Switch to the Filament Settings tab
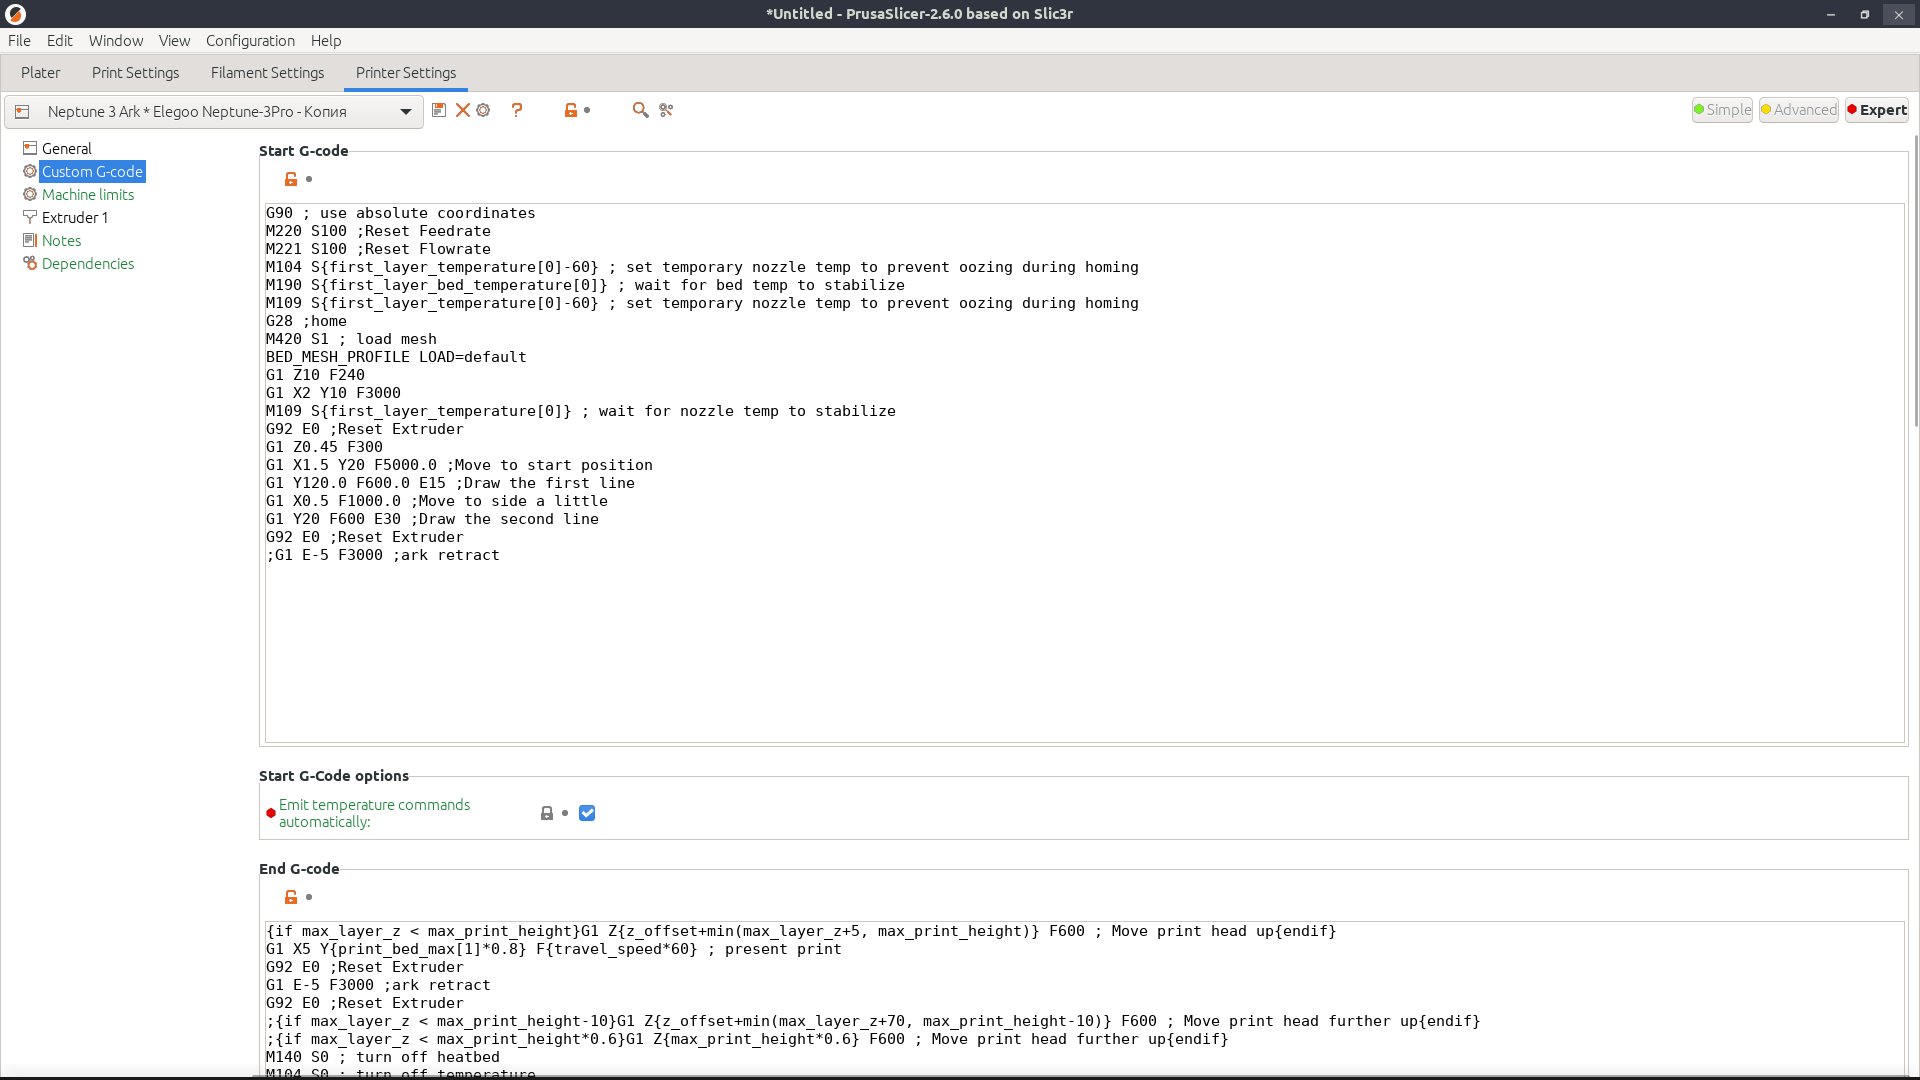Image resolution: width=1920 pixels, height=1080 pixels. click(268, 72)
